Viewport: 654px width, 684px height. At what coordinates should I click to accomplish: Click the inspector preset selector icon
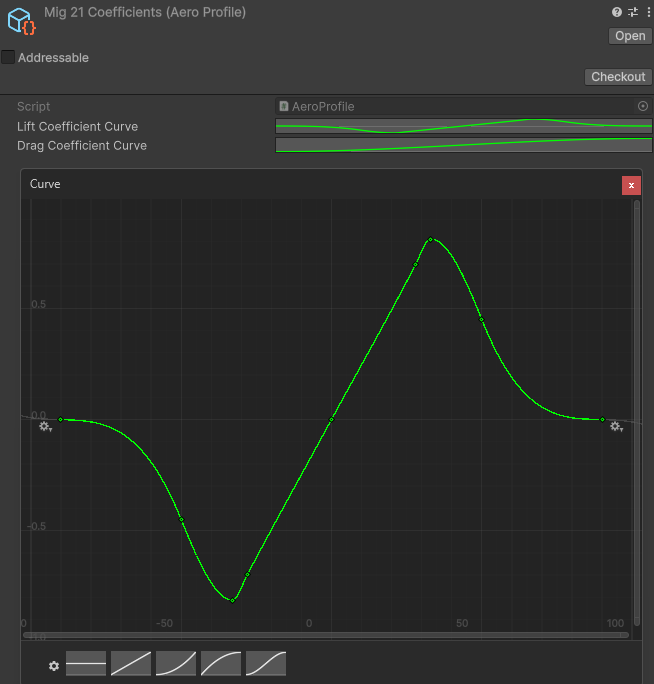(x=632, y=12)
